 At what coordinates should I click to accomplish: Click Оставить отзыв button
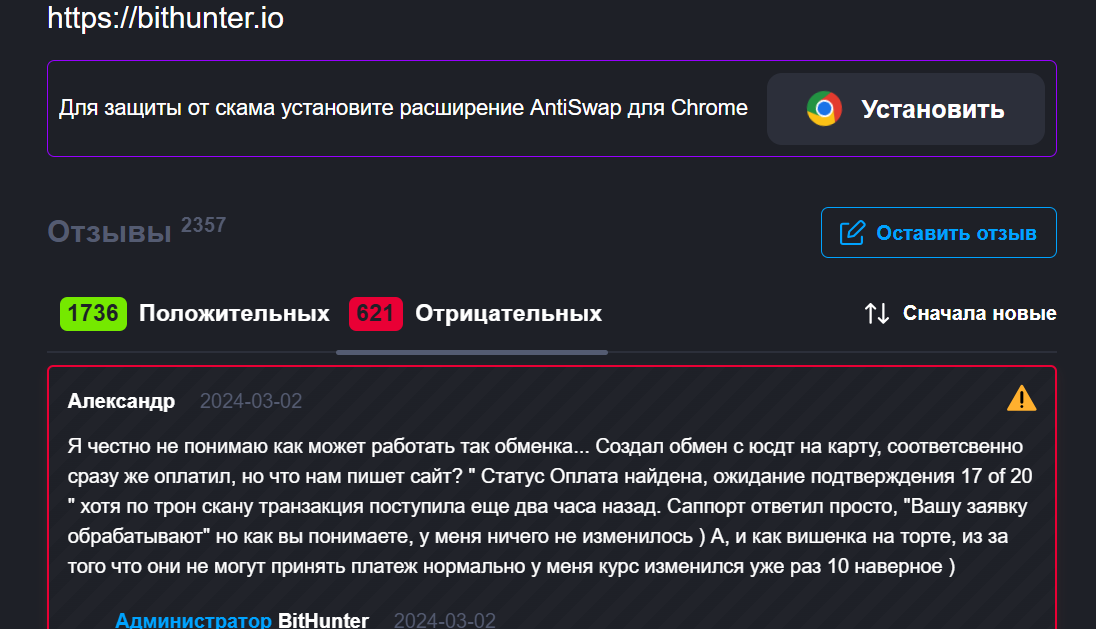pyautogui.click(x=939, y=233)
